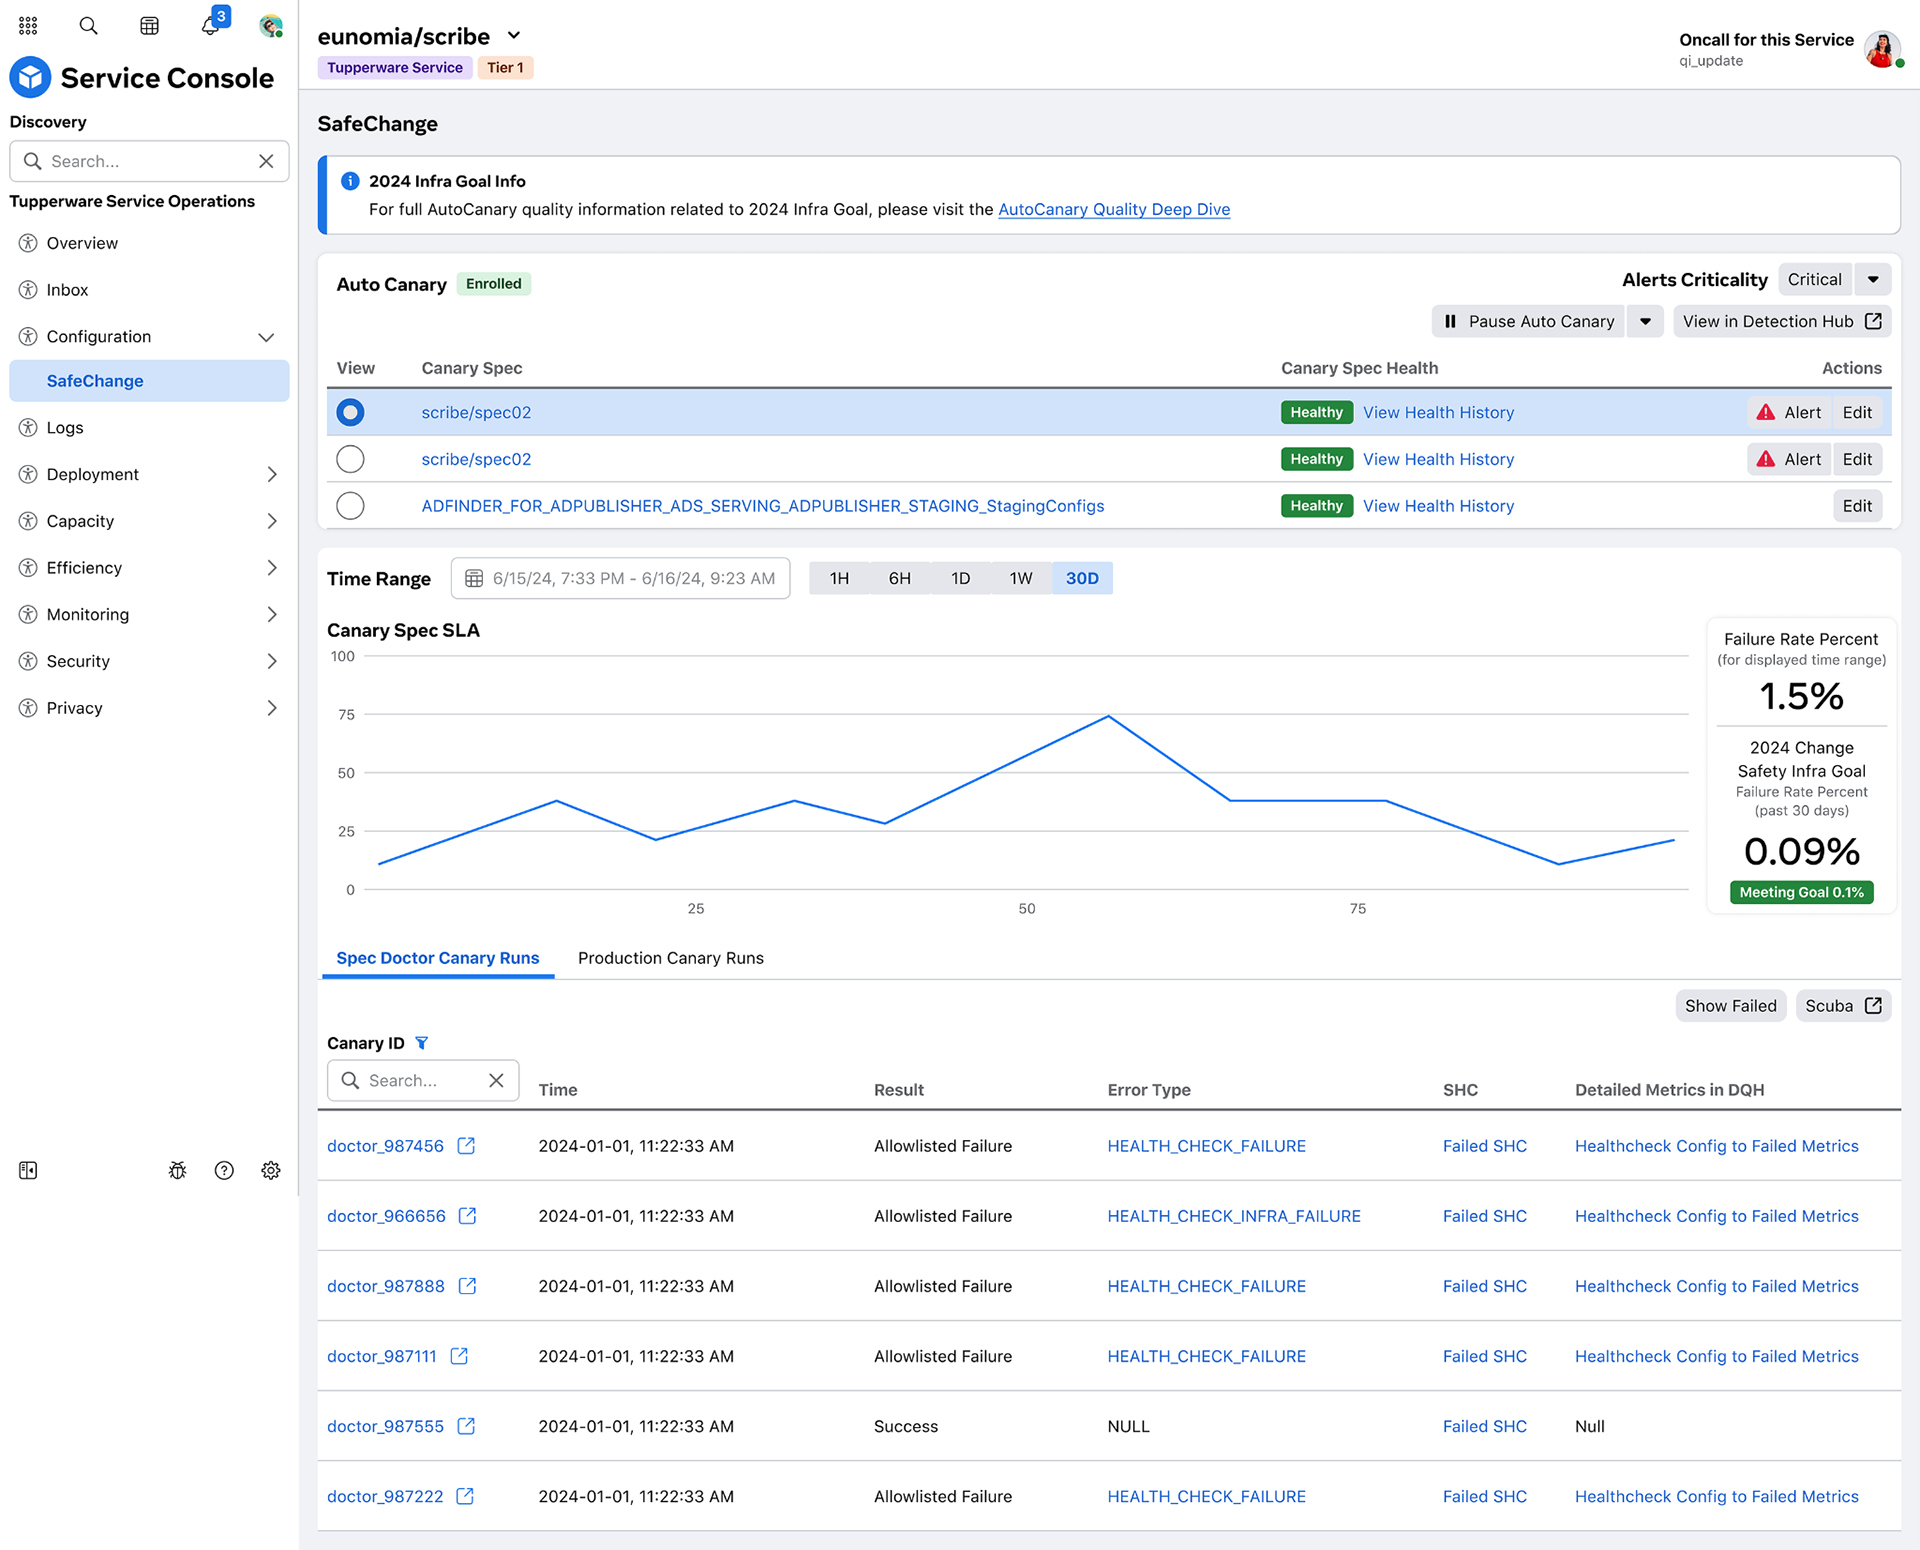Click the time range date picker field
The image size is (1920, 1550).
point(620,578)
